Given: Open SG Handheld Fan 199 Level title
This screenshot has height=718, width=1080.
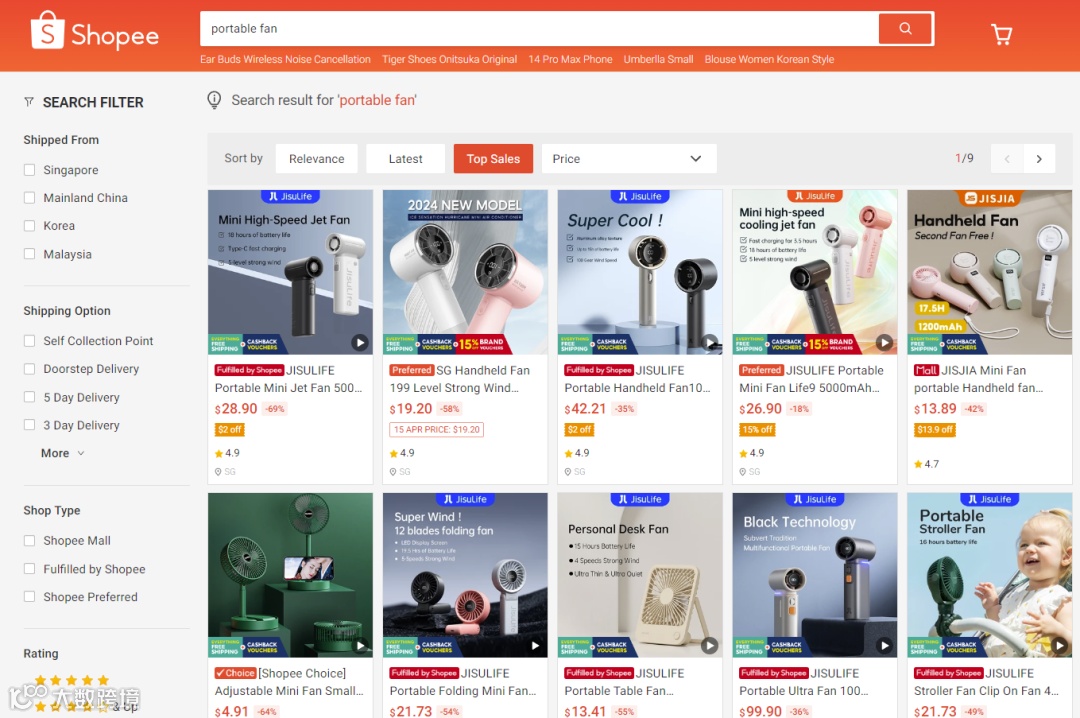Looking at the screenshot, I should (459, 379).
